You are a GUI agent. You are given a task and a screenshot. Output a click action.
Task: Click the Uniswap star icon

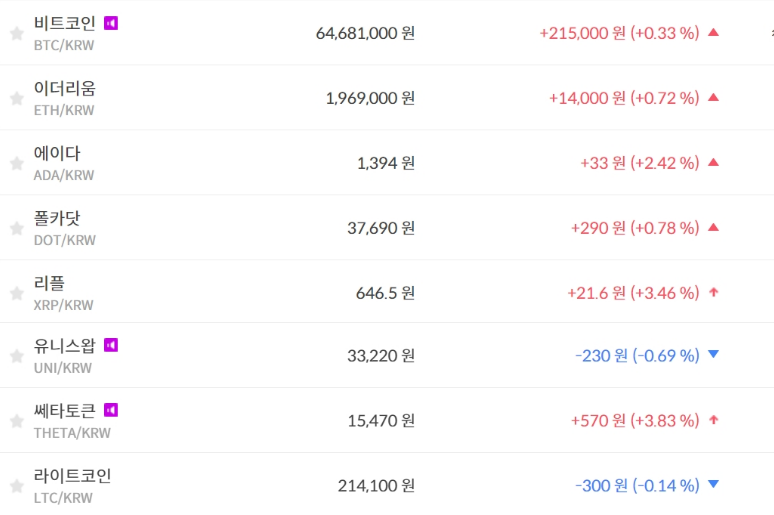point(16,355)
